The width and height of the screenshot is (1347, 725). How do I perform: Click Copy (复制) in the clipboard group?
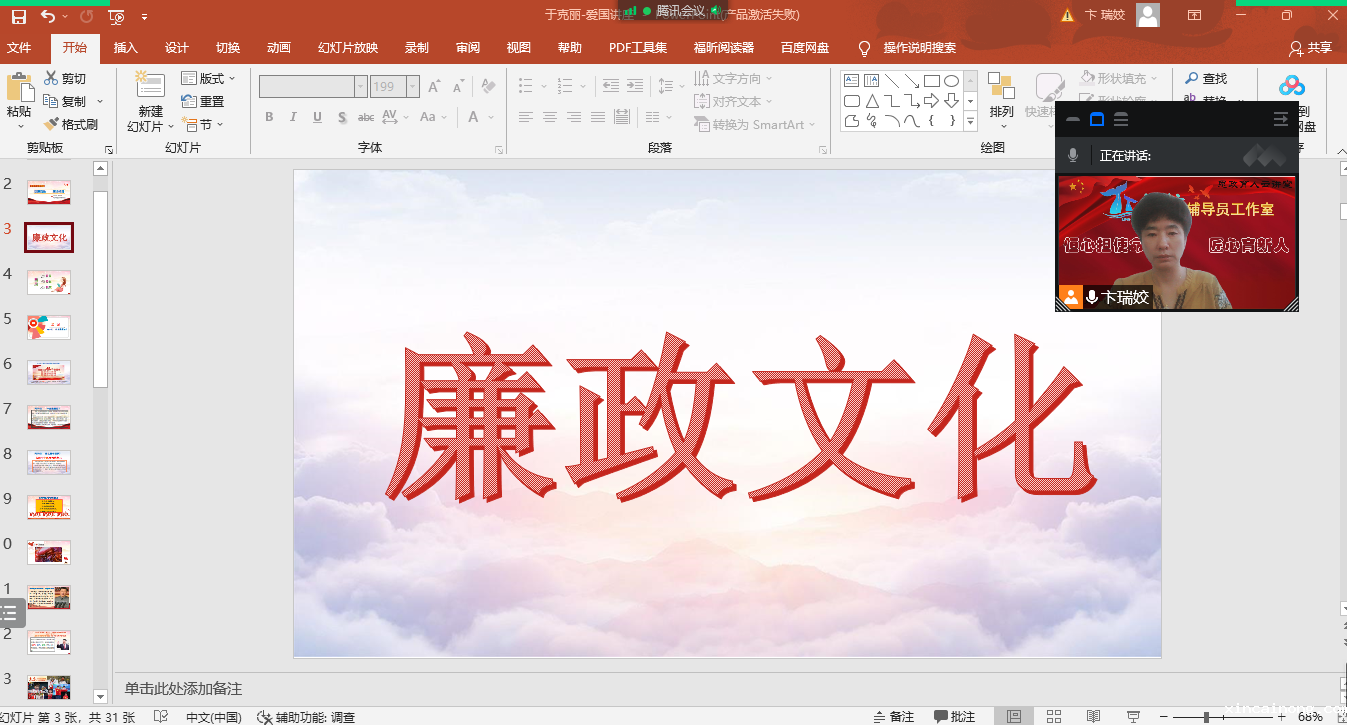66,101
